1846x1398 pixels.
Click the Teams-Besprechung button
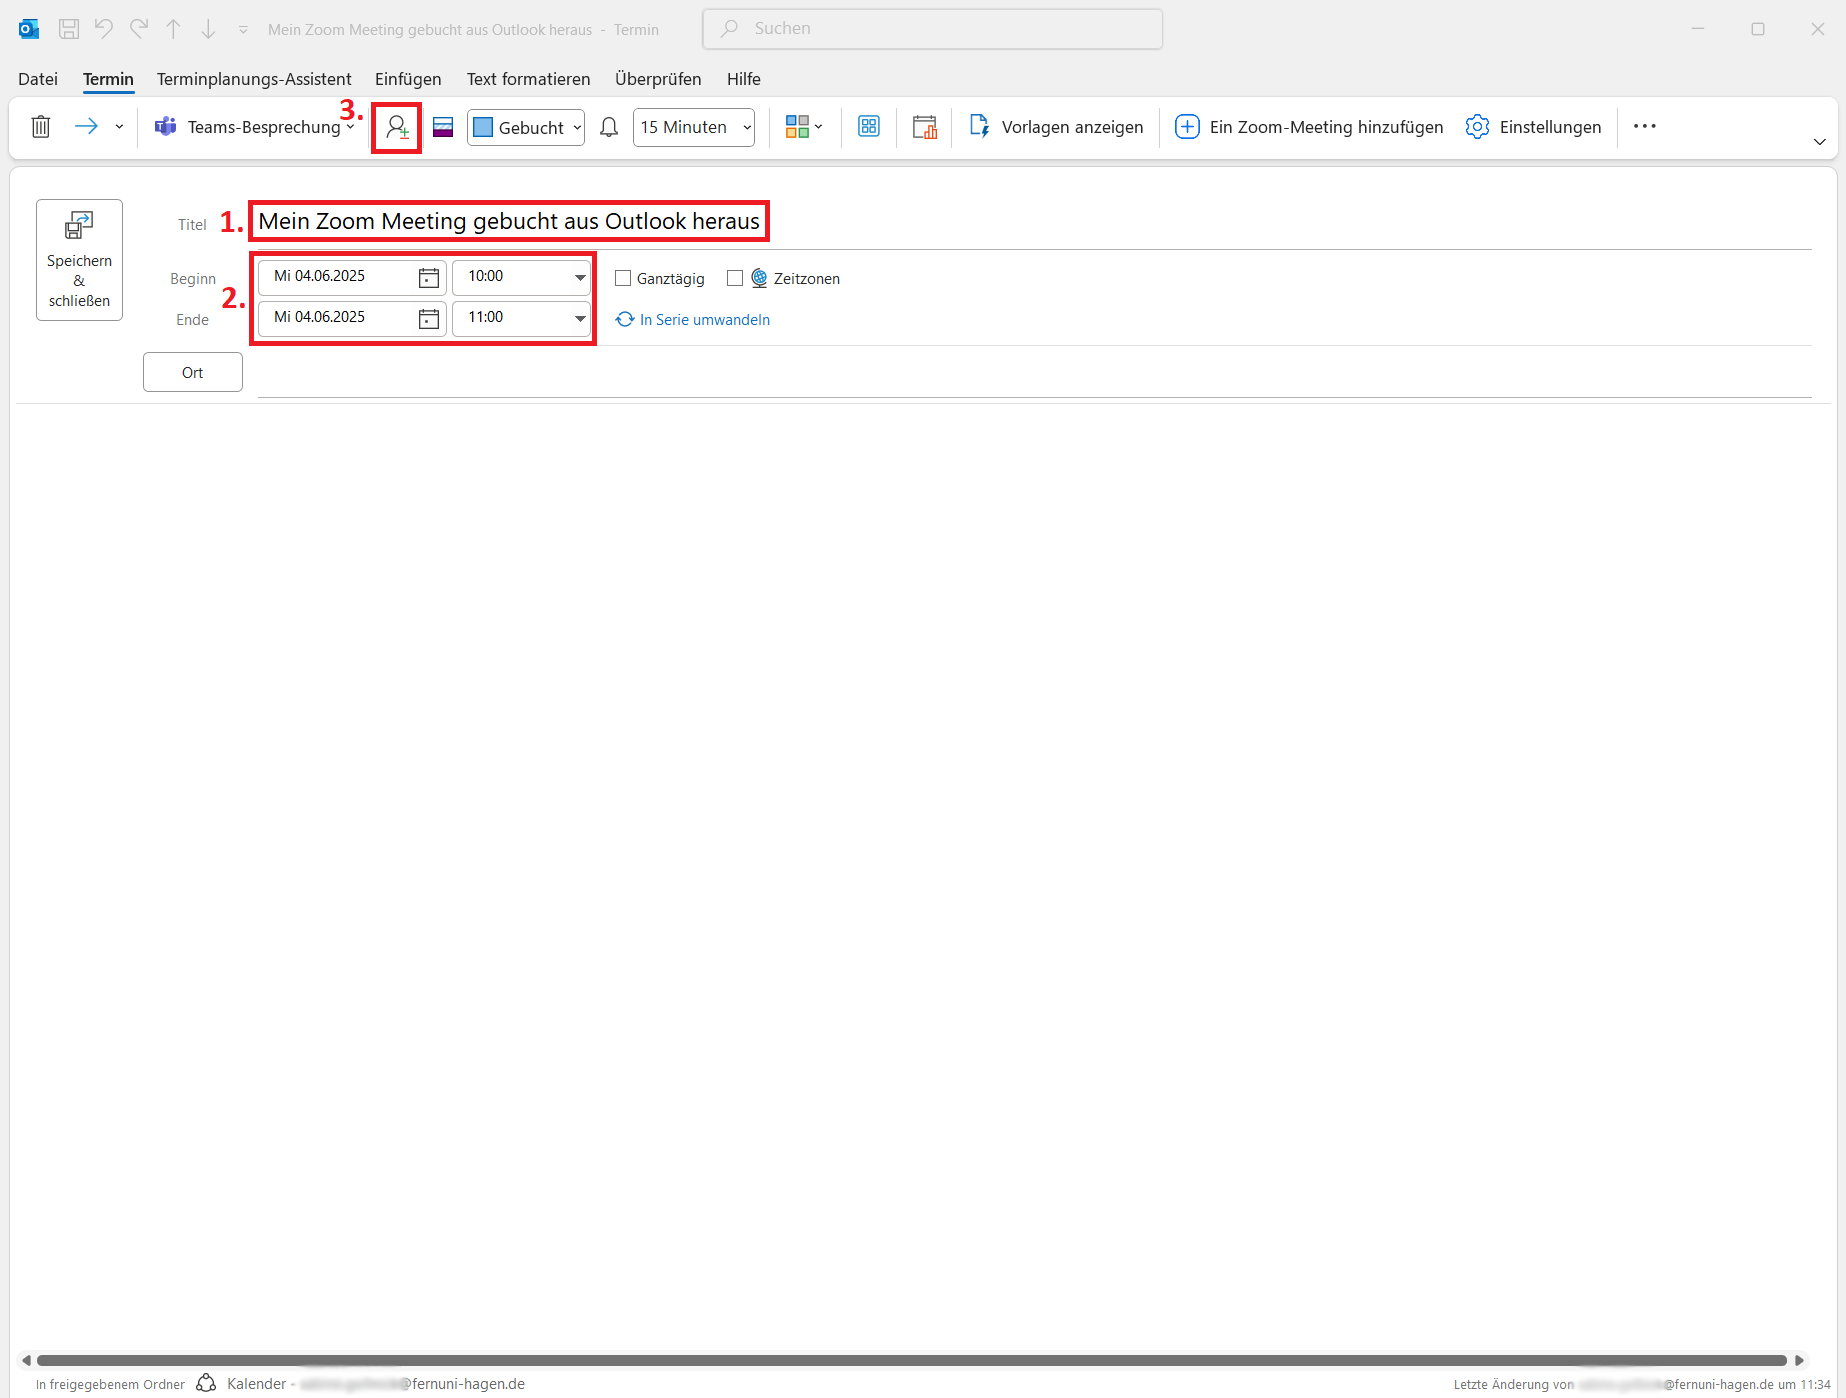click(x=247, y=127)
